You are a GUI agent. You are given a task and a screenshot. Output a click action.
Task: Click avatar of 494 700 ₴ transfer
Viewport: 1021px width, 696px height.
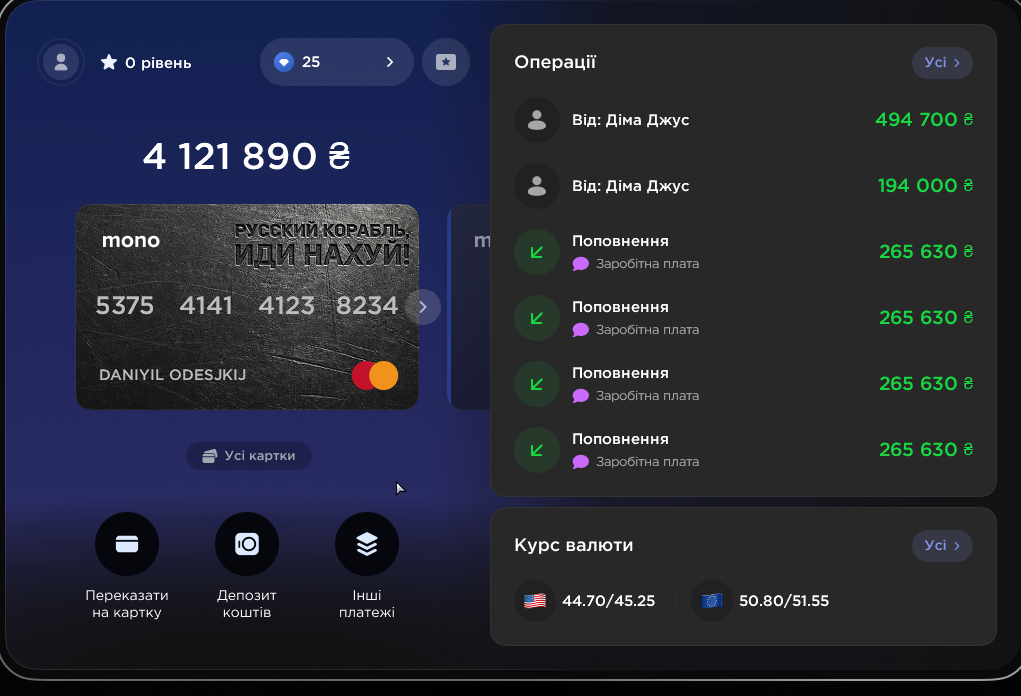coord(537,120)
